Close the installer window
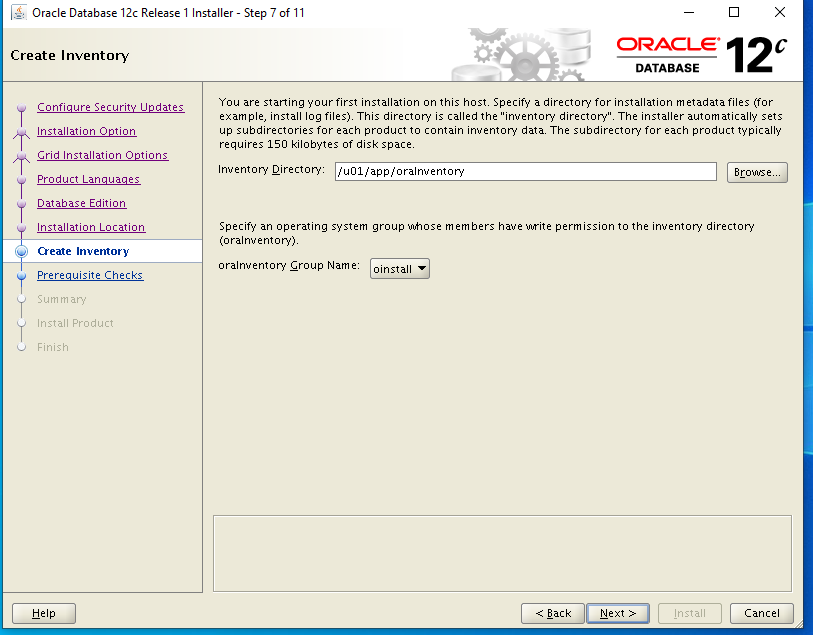The height and width of the screenshot is (635, 813). click(780, 12)
